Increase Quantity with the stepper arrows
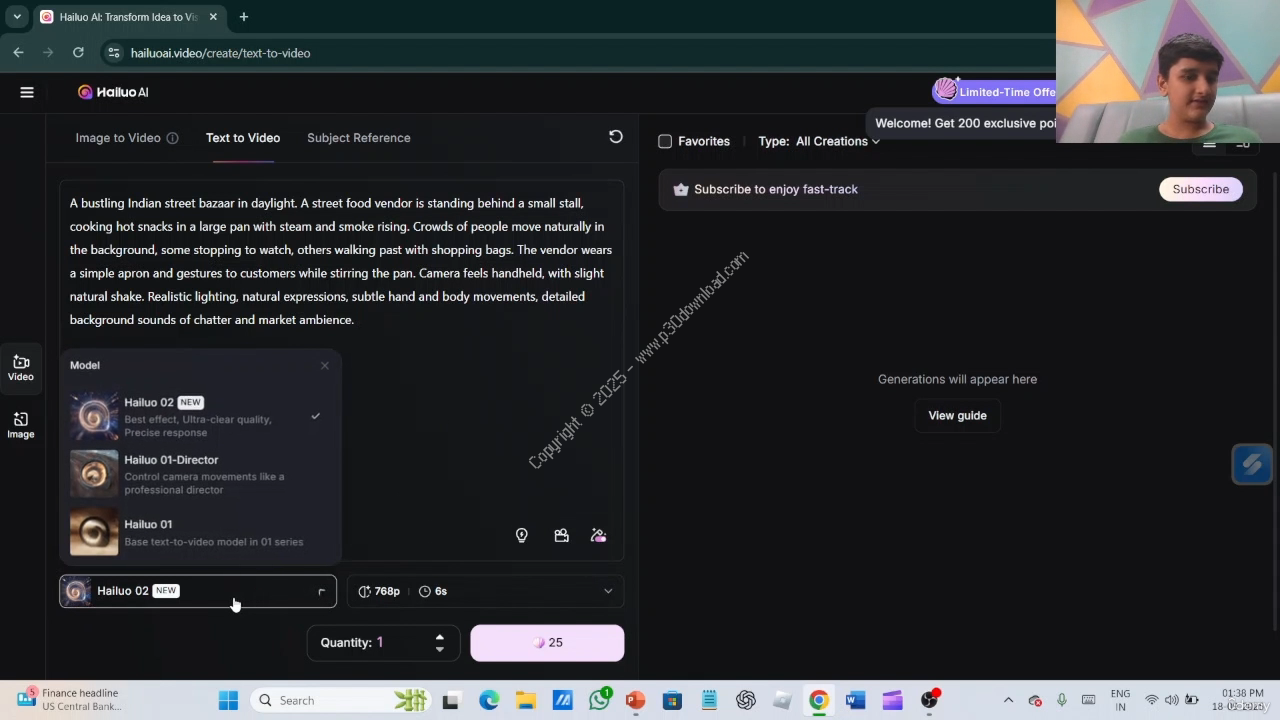The image size is (1280, 720). 439,637
